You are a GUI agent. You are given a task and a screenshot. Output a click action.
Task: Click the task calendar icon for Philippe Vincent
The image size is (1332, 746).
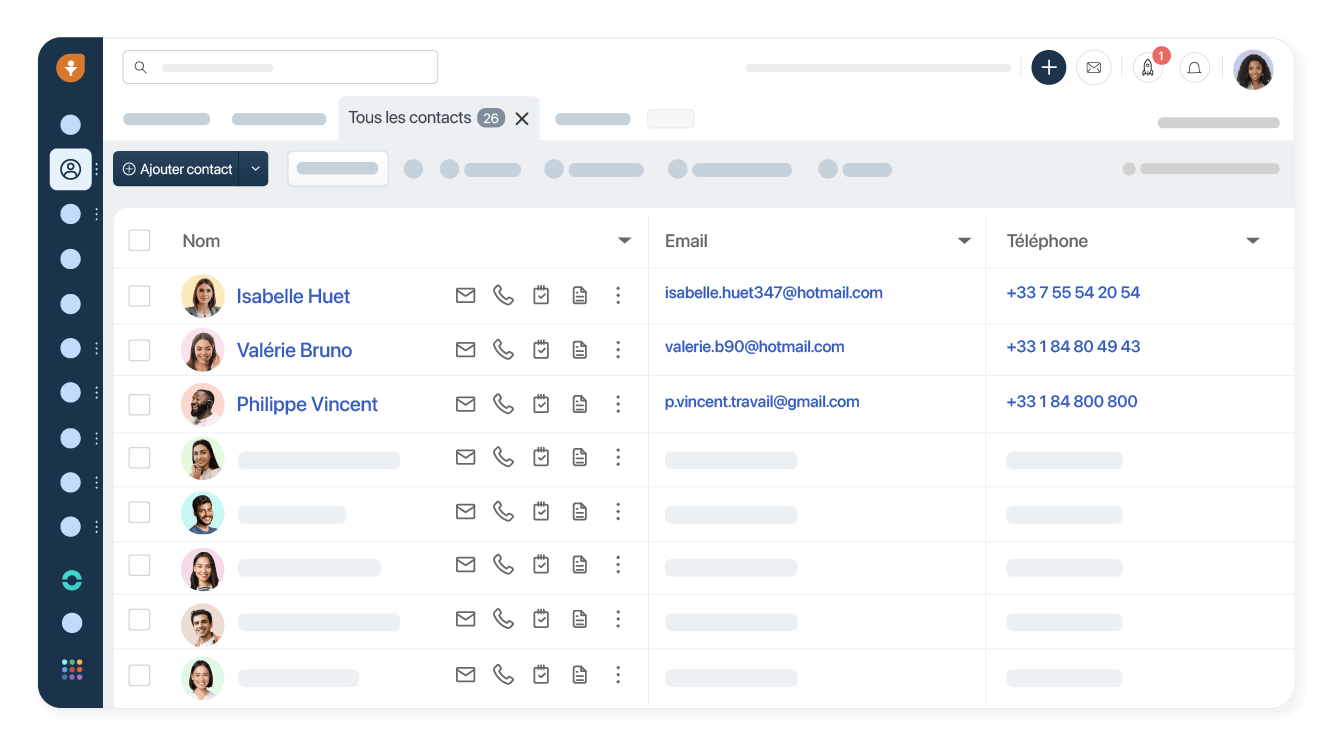[x=541, y=404]
